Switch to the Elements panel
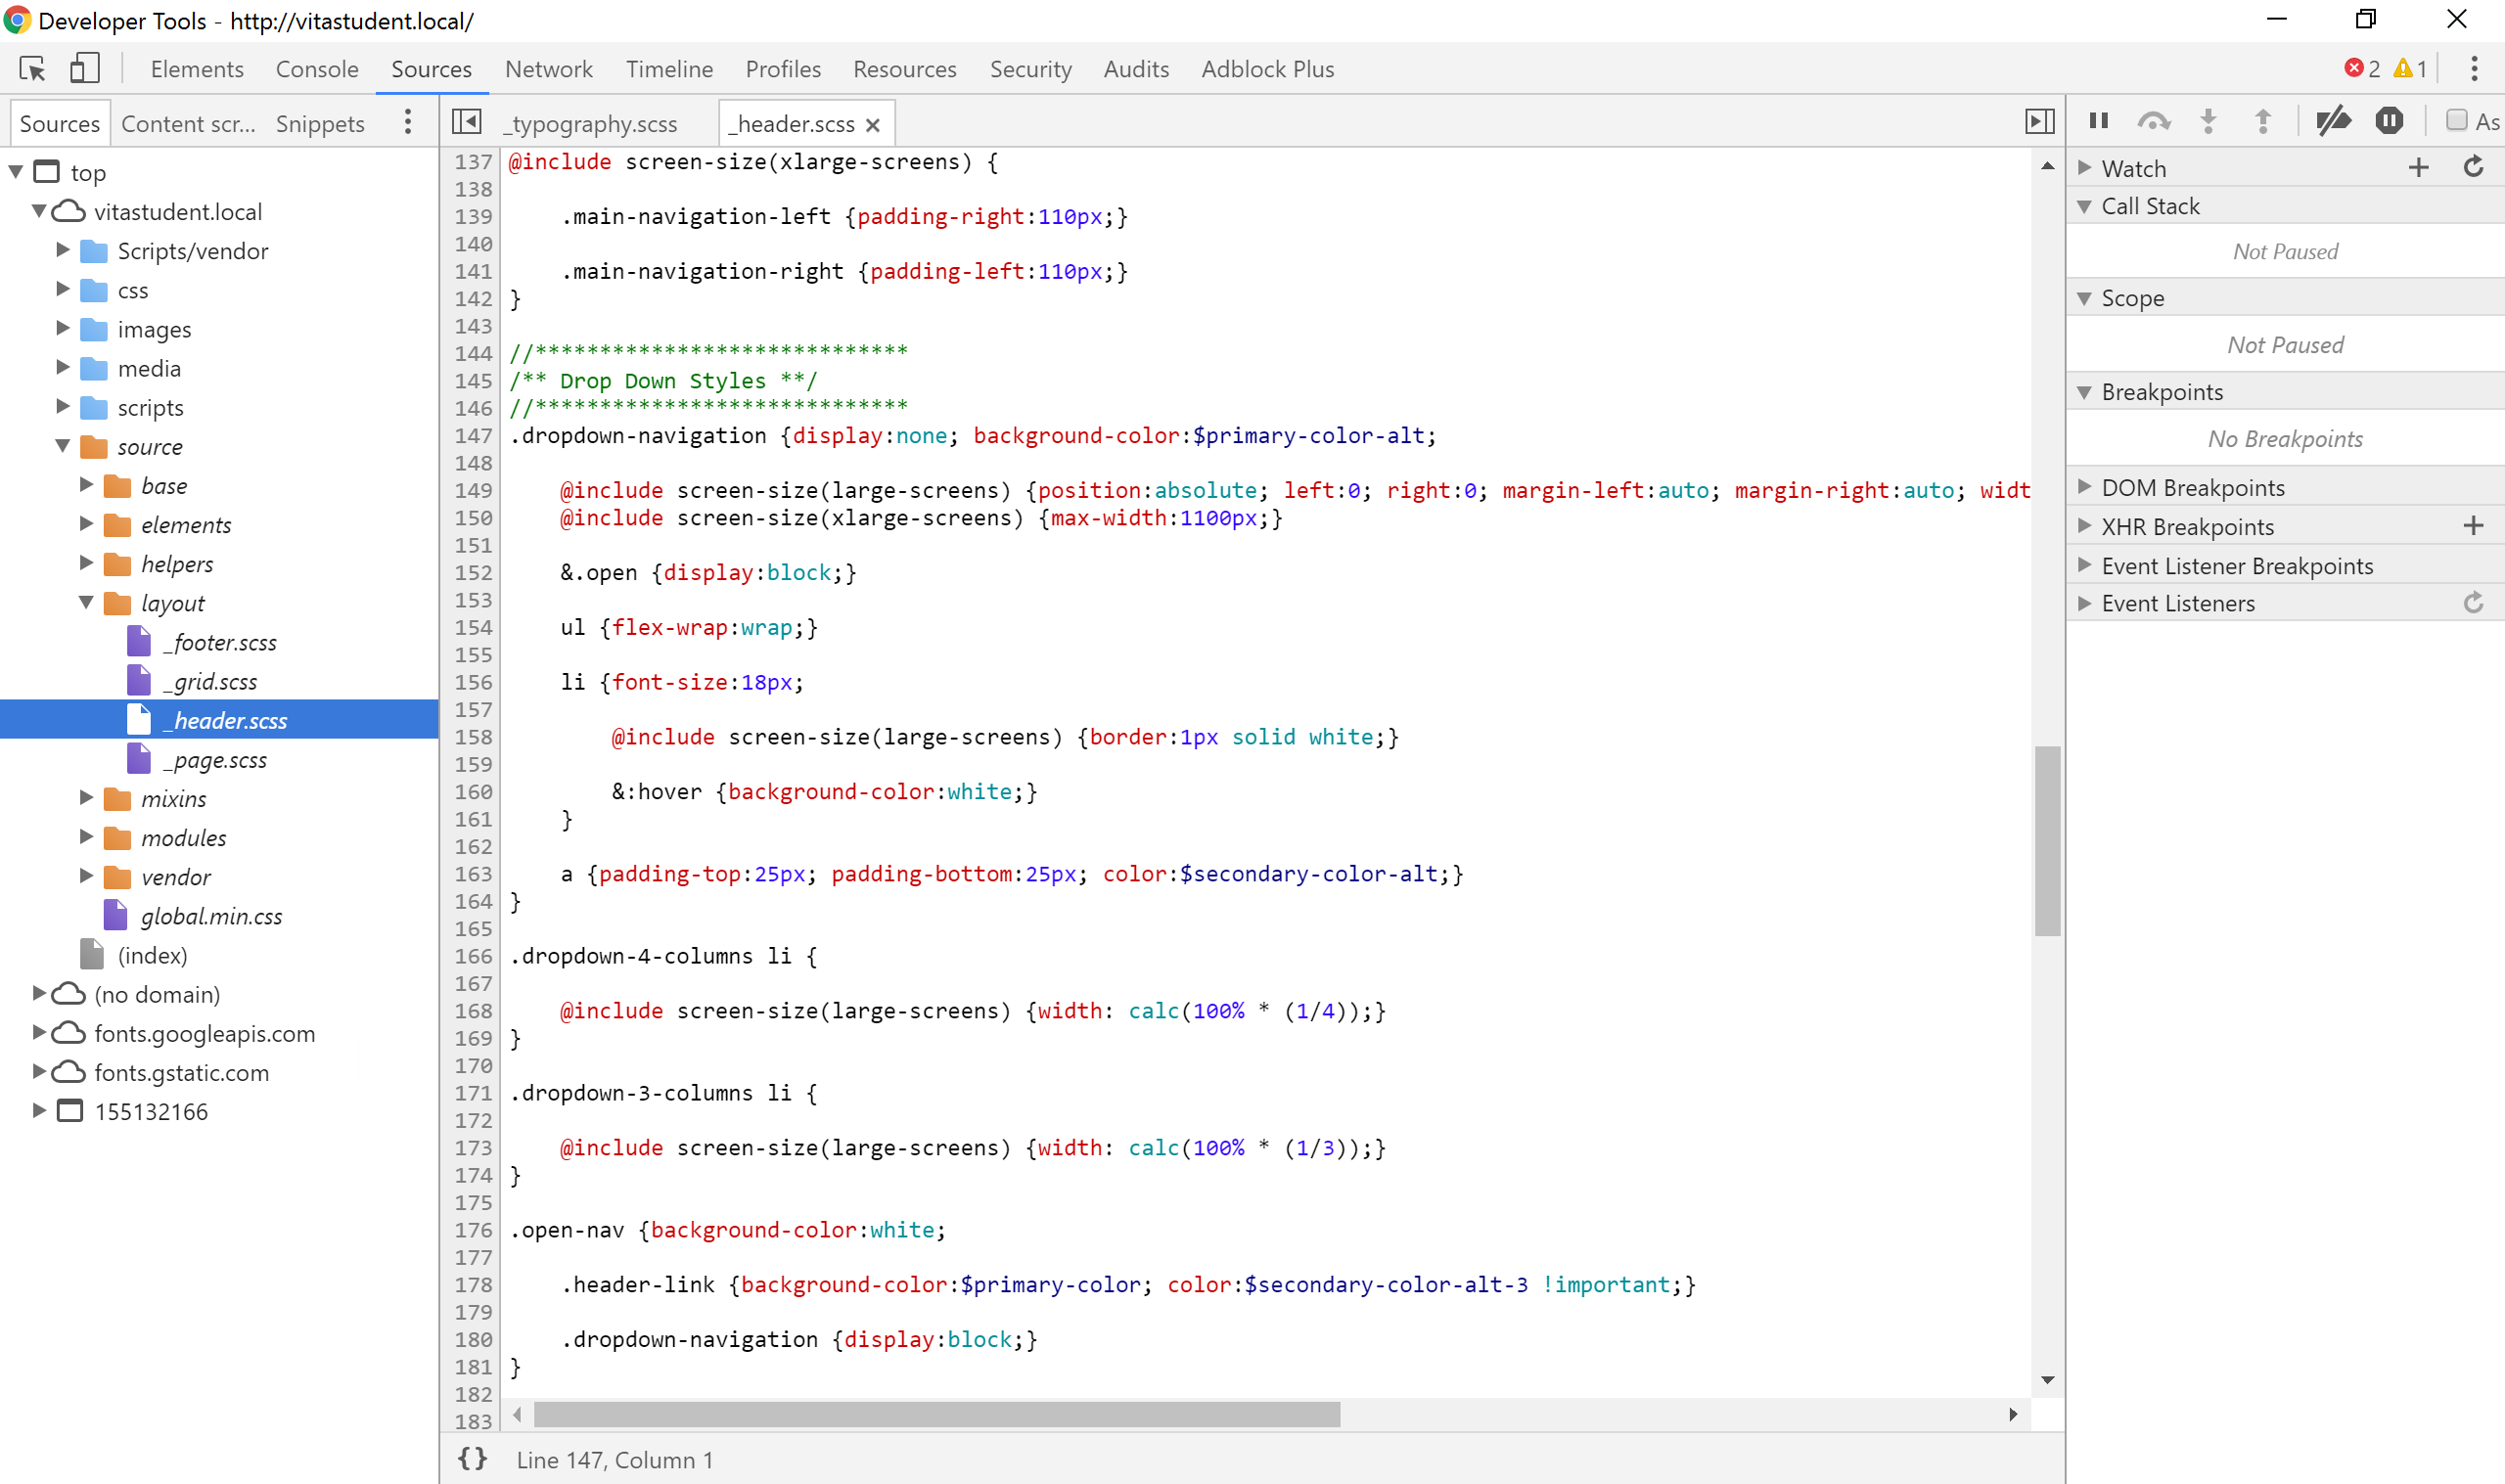Screen dimensions: 2505x1484 point(197,69)
